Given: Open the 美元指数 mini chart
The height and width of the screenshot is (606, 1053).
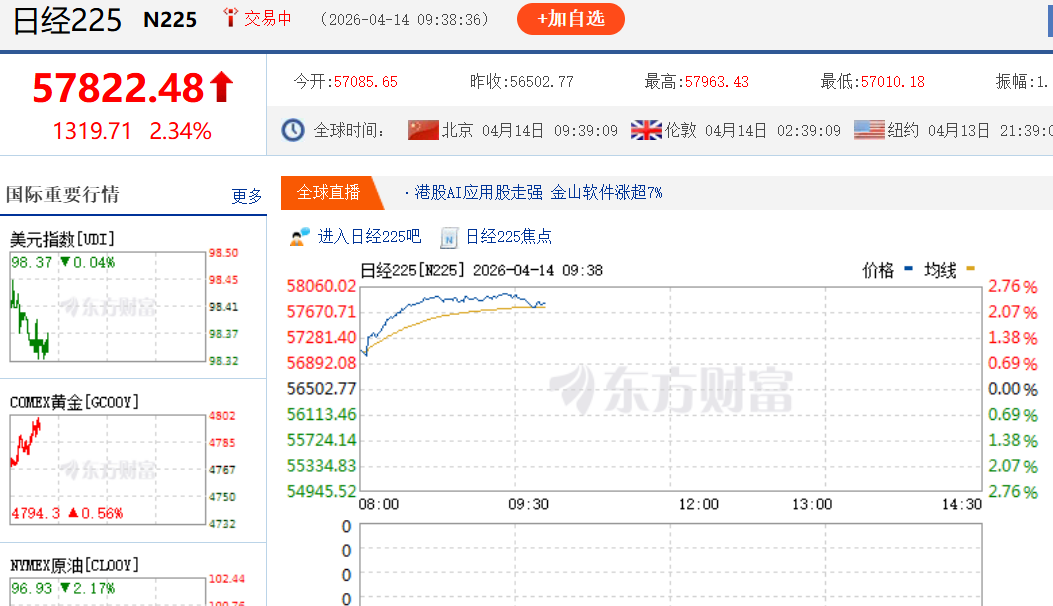Looking at the screenshot, I should tap(107, 307).
